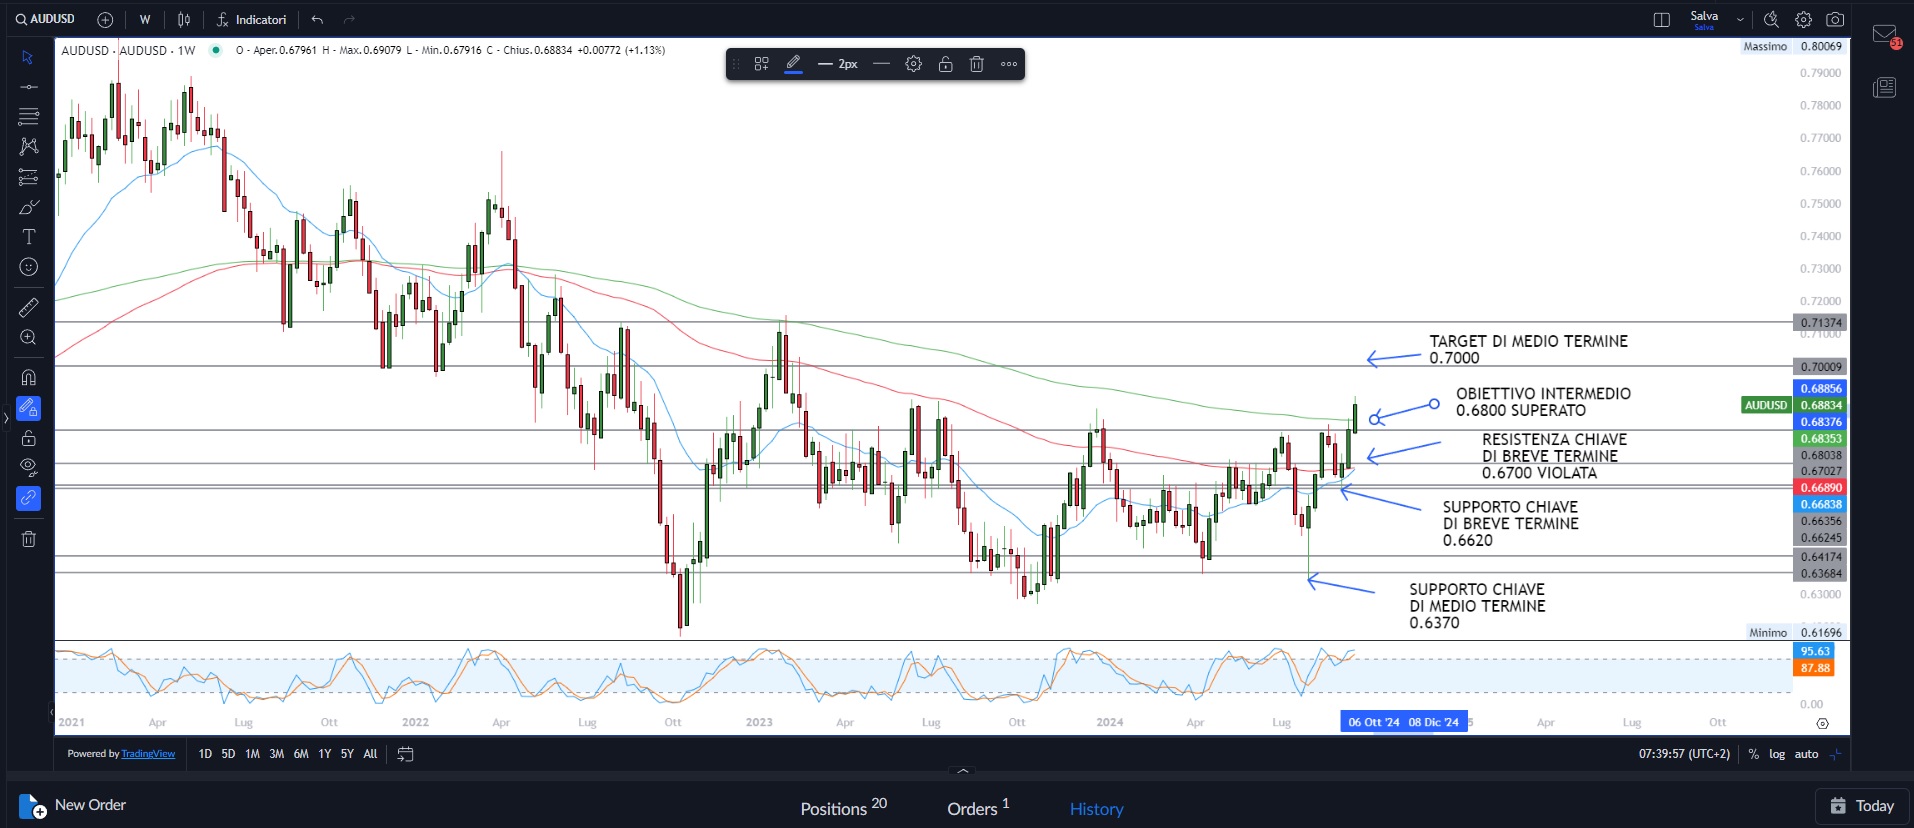Open the History tab

pyautogui.click(x=1096, y=809)
